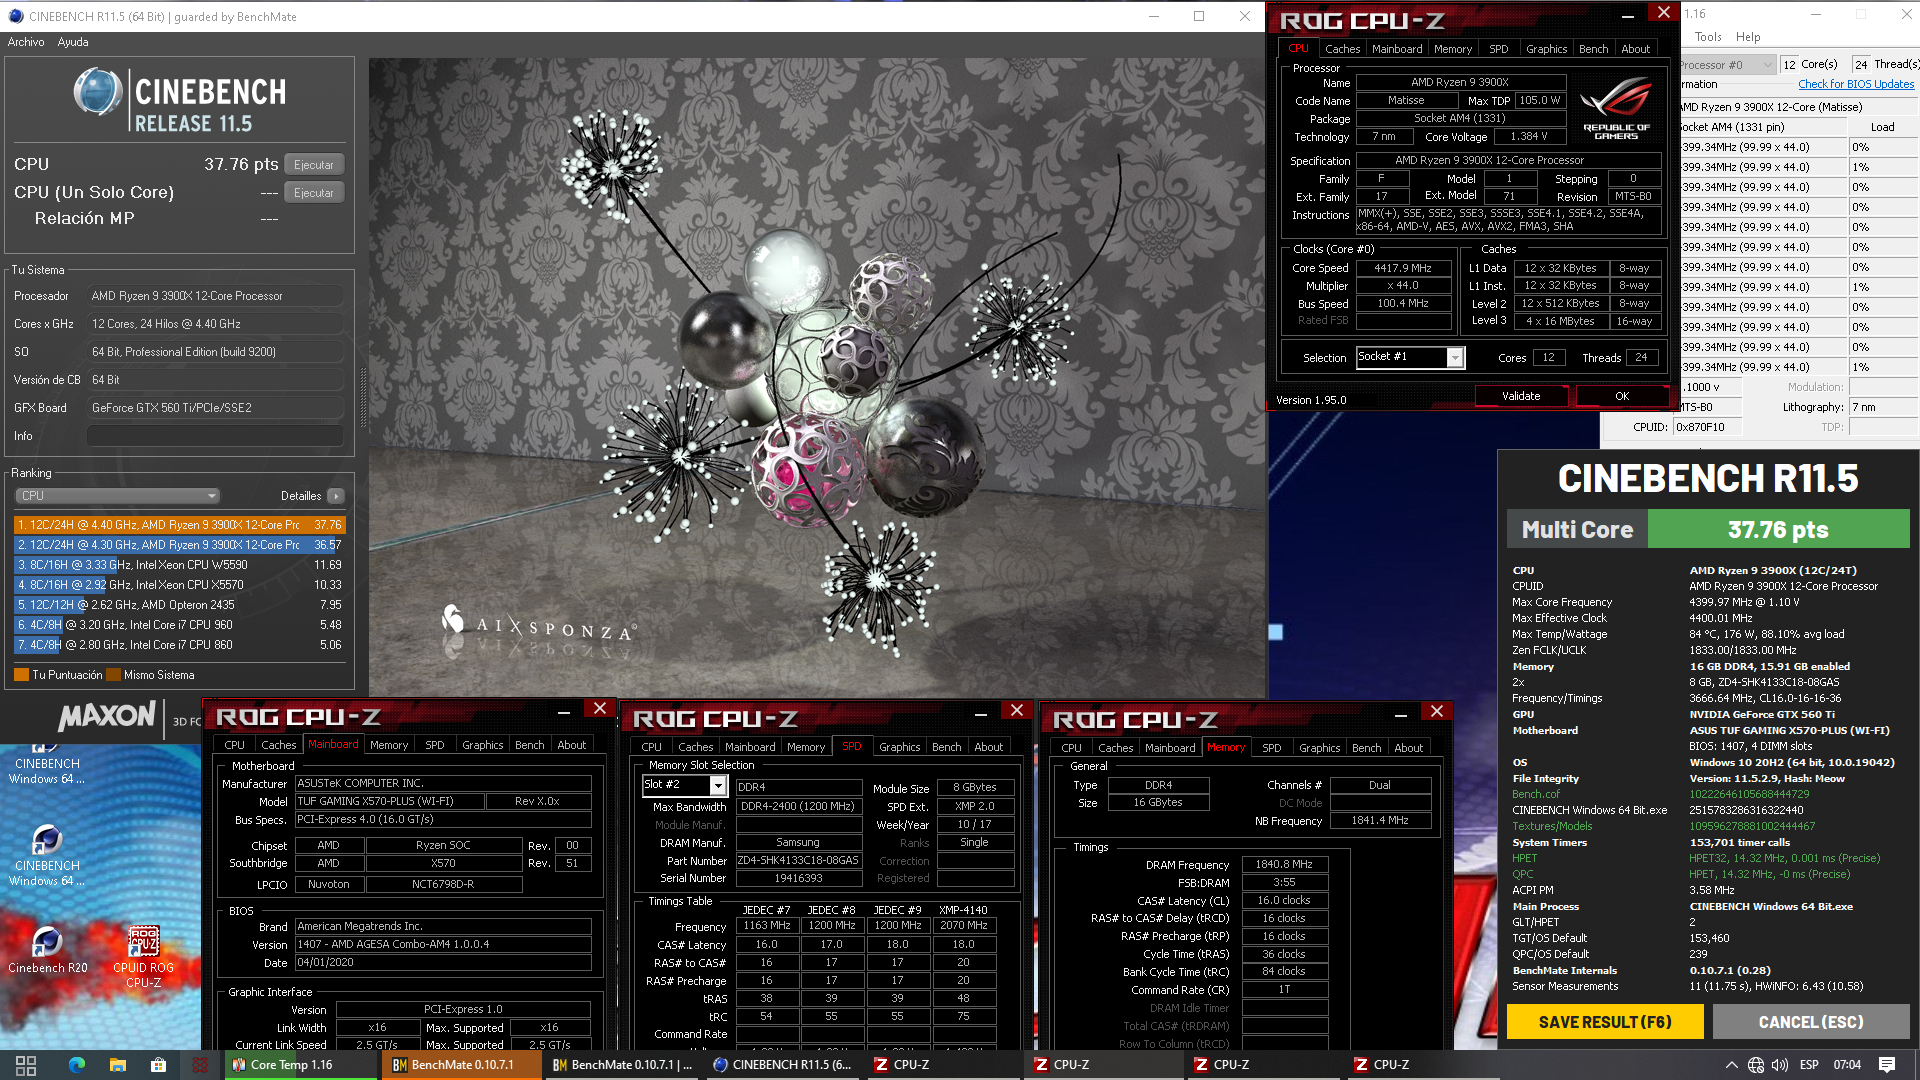Select ranking row Intel Core i7 CPU 960
Screen dimensions: 1920x1080
(x=179, y=625)
